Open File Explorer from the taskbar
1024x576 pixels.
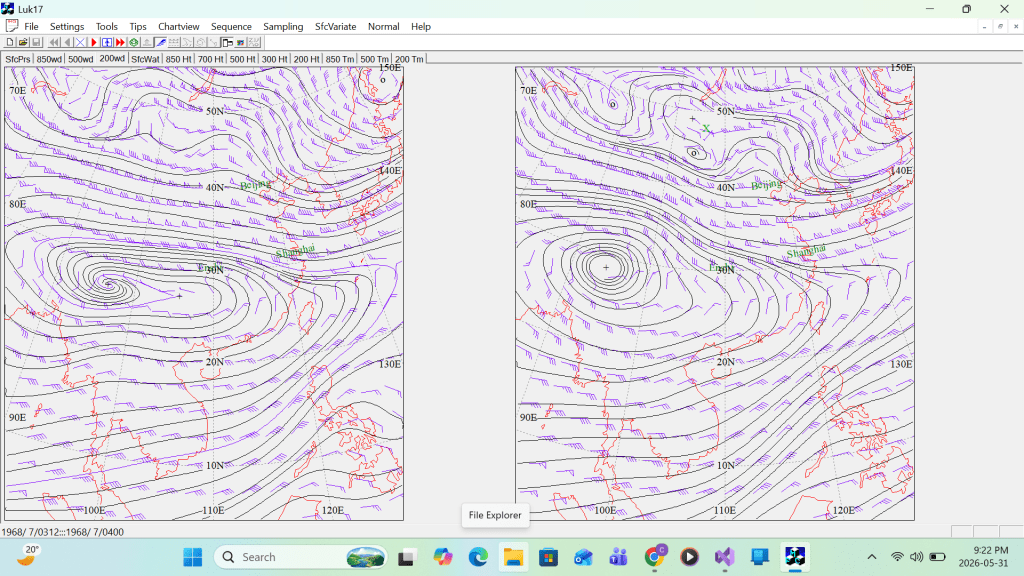pos(513,557)
